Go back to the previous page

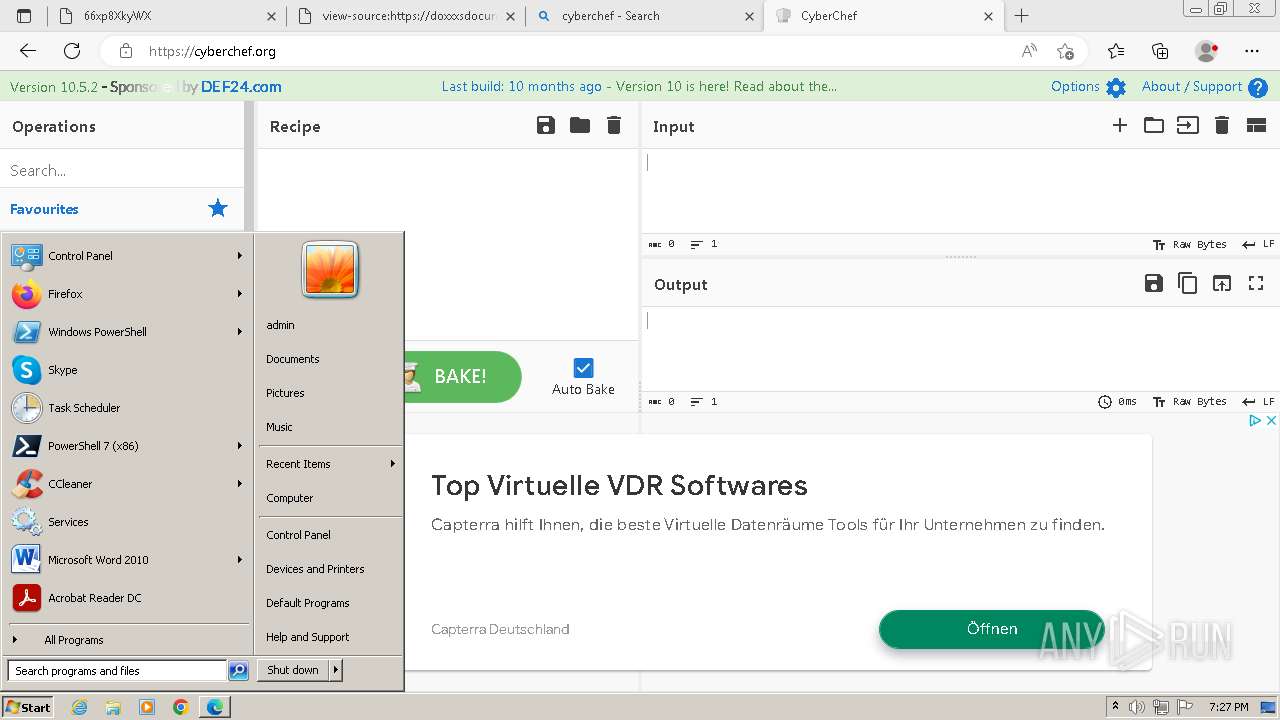pos(28,51)
